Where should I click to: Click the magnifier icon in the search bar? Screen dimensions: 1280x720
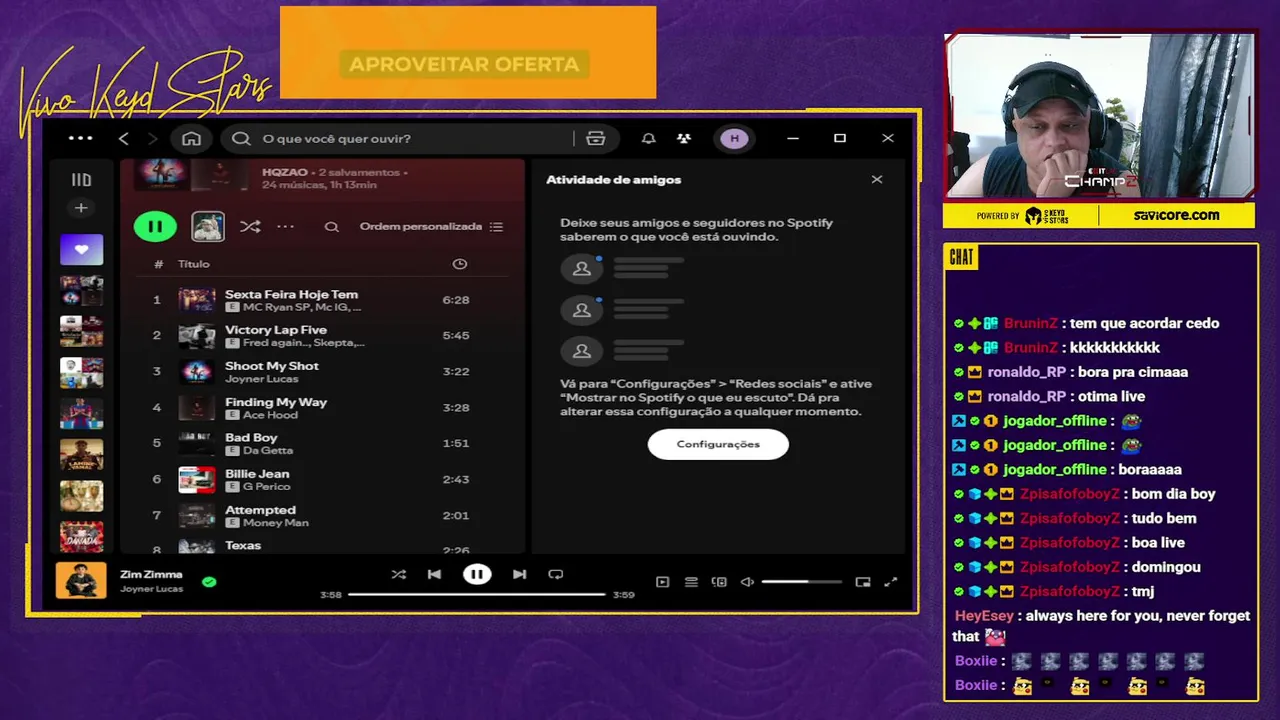[241, 138]
